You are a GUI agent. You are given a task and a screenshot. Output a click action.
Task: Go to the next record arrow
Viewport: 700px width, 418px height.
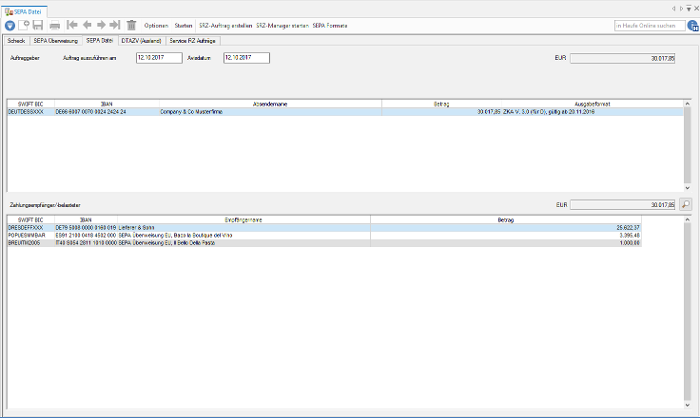(x=101, y=25)
